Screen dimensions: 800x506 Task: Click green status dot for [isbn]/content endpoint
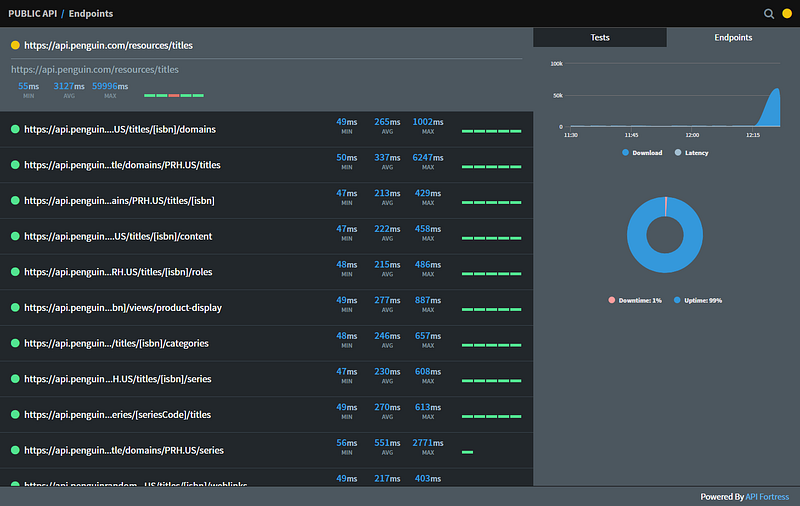(15, 236)
